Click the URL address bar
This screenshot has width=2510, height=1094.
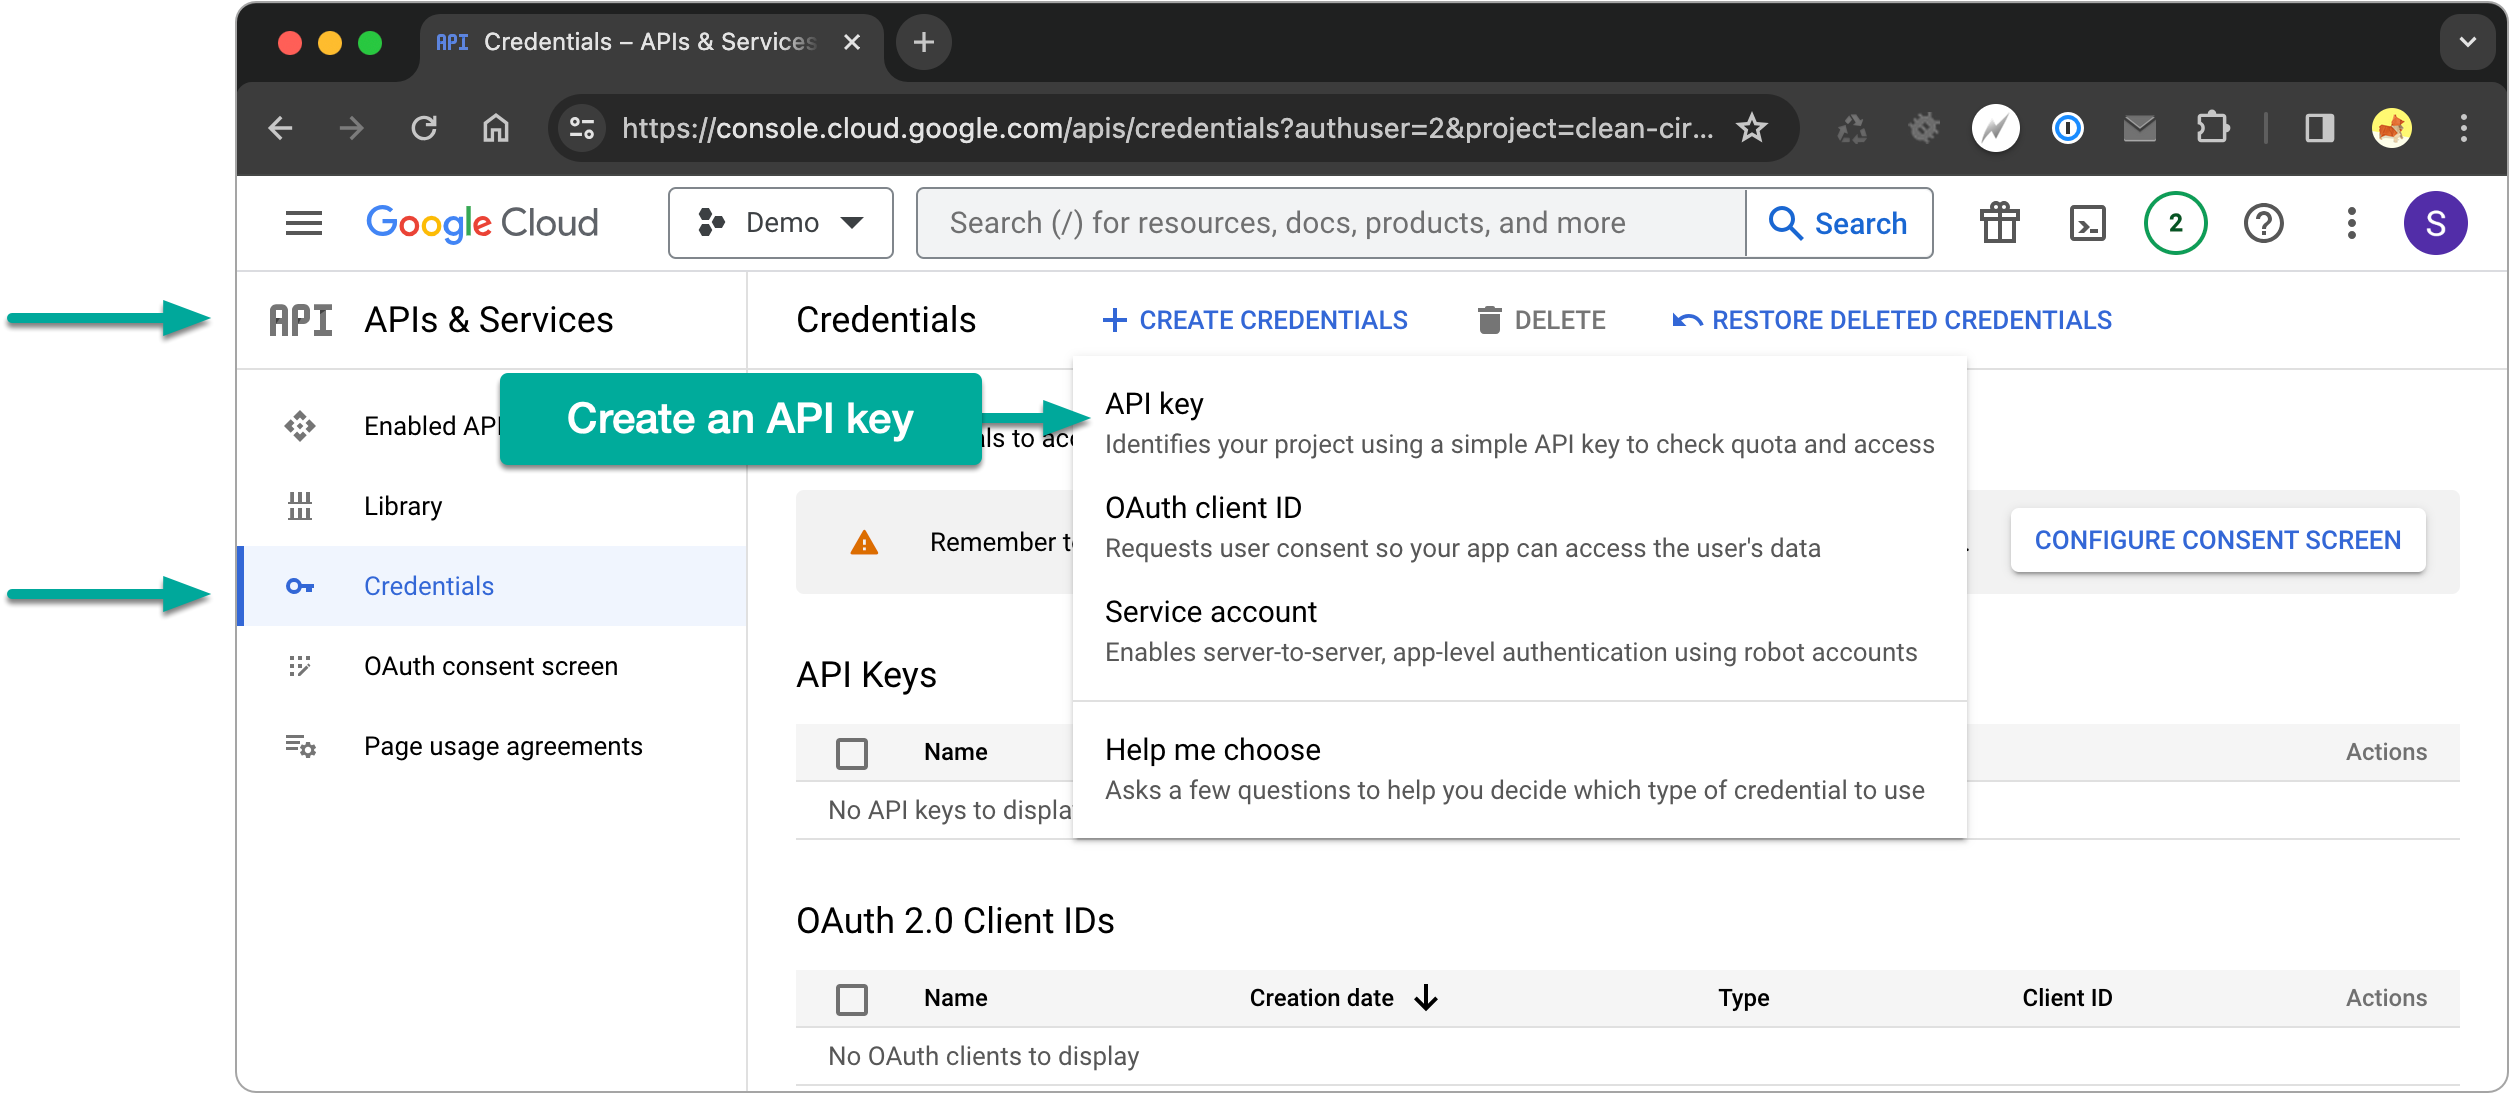coord(1168,128)
